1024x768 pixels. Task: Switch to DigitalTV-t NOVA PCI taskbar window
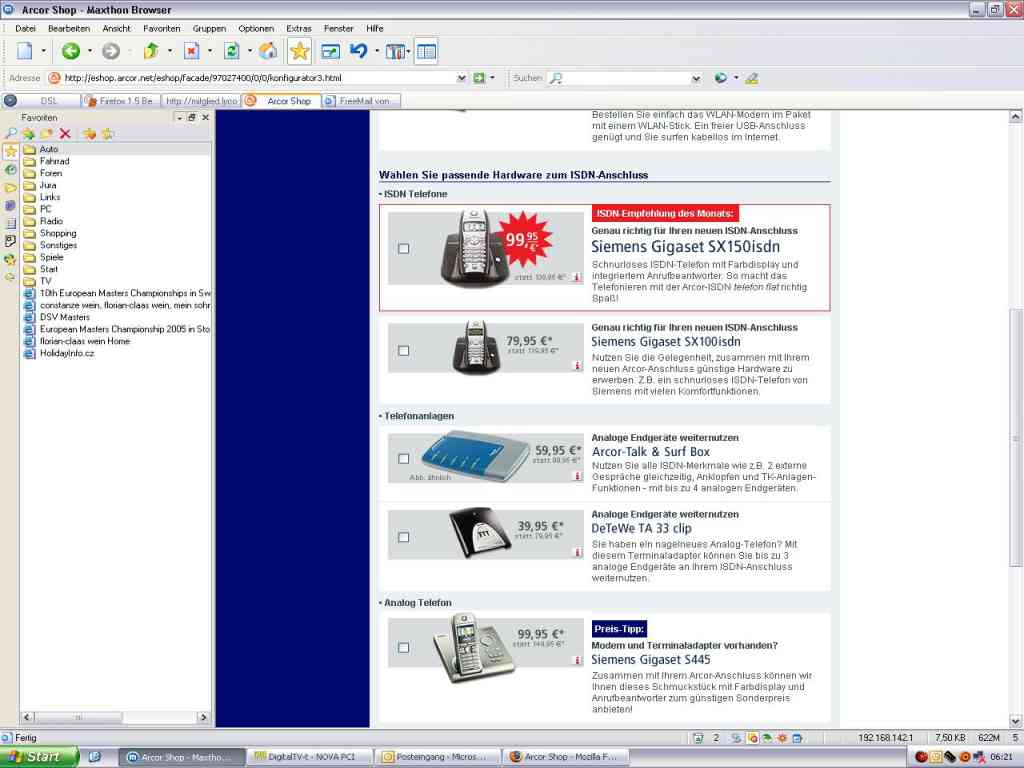(310, 757)
